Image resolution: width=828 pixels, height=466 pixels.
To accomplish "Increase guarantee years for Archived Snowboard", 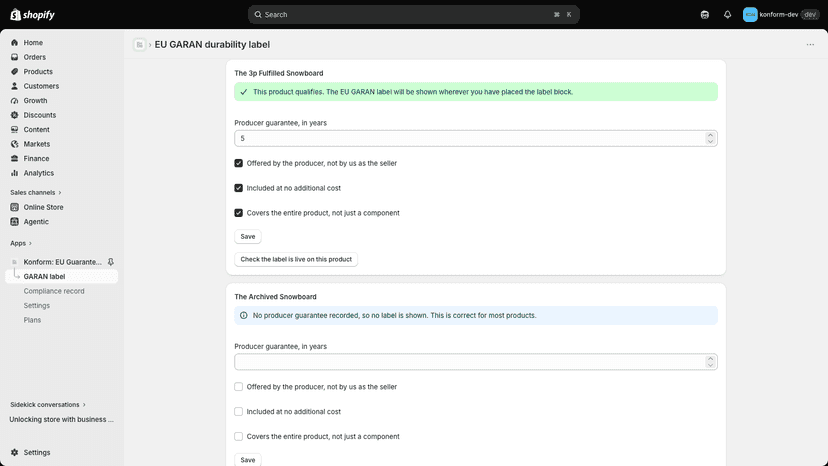I will (710, 359).
